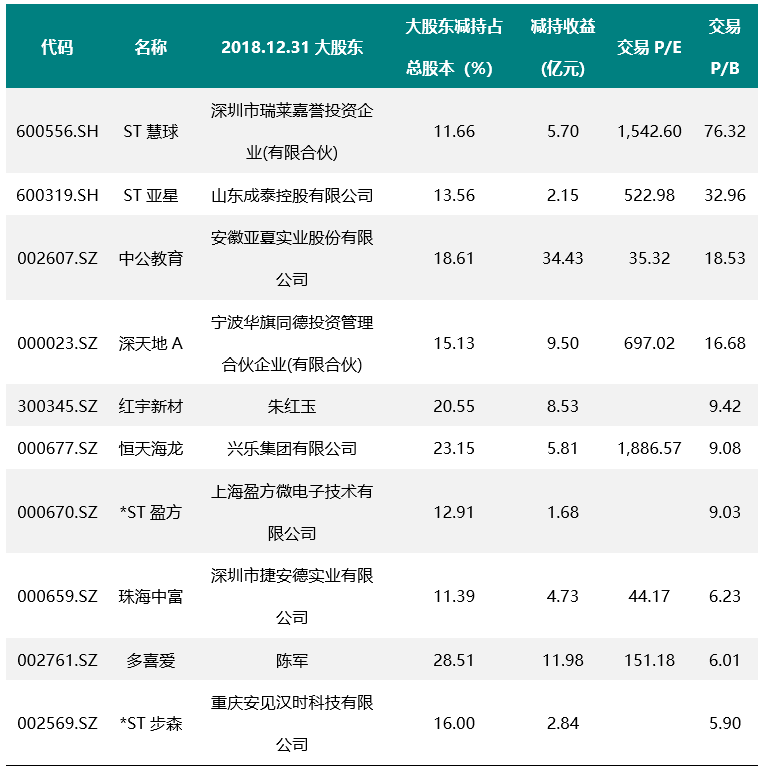The image size is (770, 776).
Task: Click the P/B value 32.96
Action: click(x=725, y=195)
